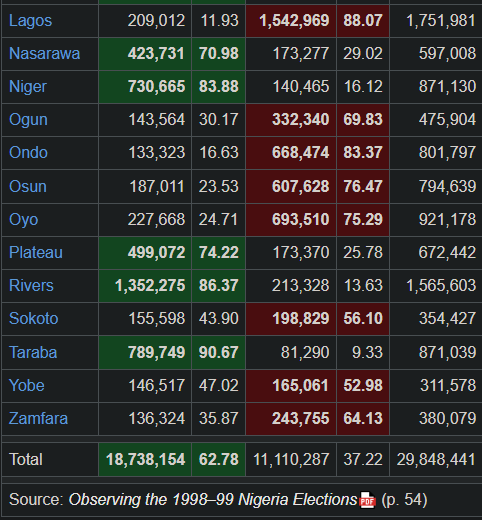Viewport: 482px width, 520px height.
Task: Open Observing the 1998–99 Nigeria Elections source
Action: coord(213,500)
